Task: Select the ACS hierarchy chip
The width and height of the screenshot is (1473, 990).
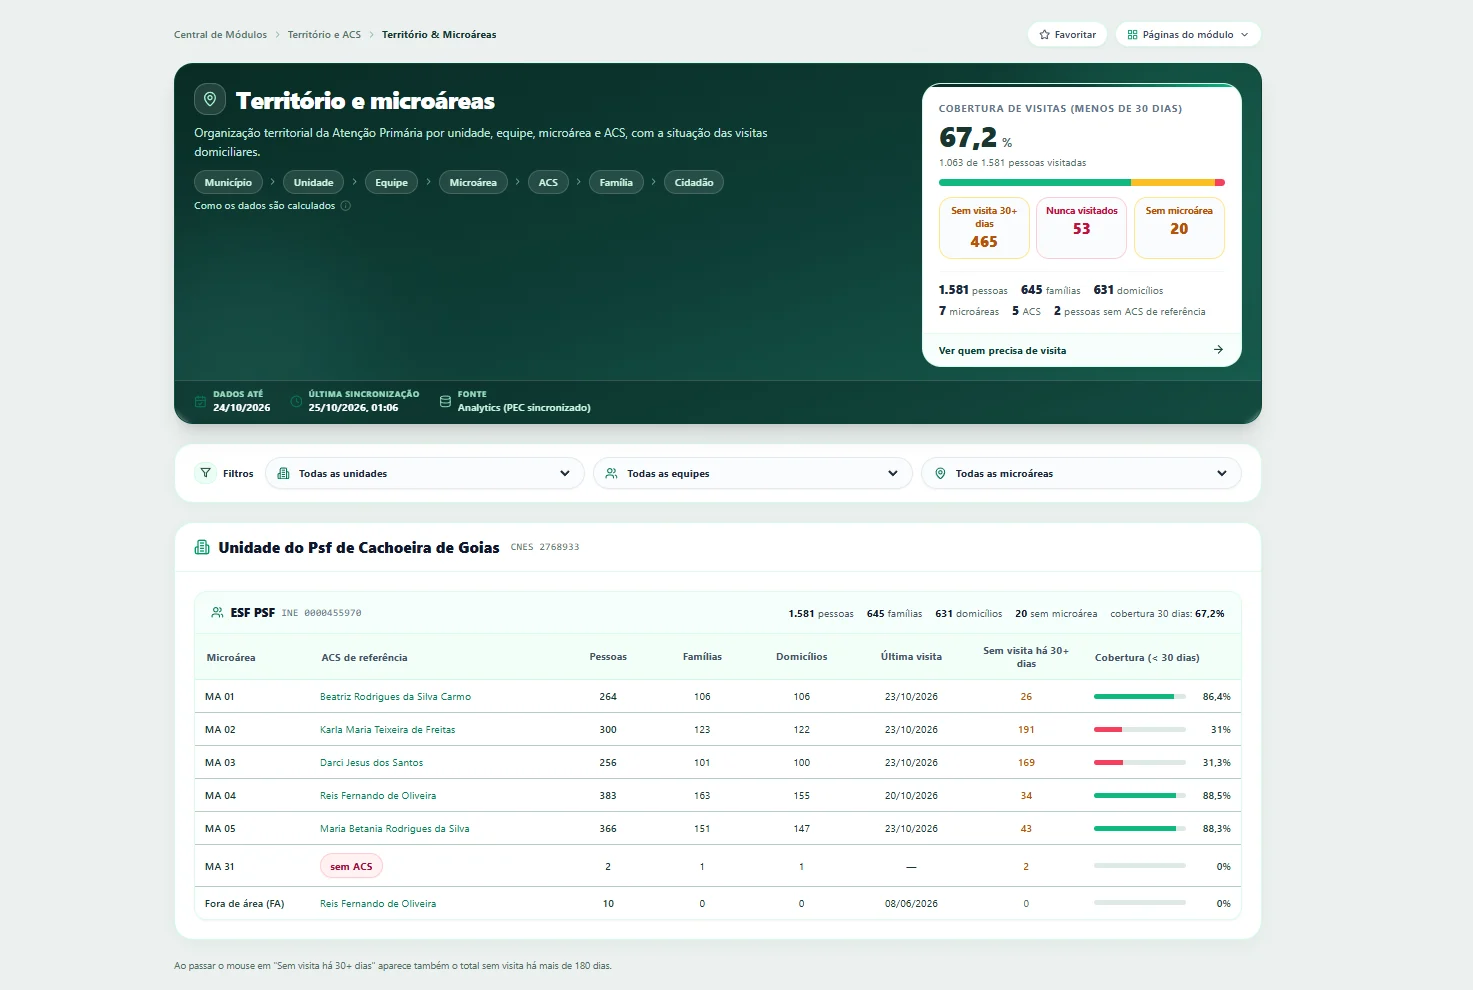Action: [x=548, y=182]
